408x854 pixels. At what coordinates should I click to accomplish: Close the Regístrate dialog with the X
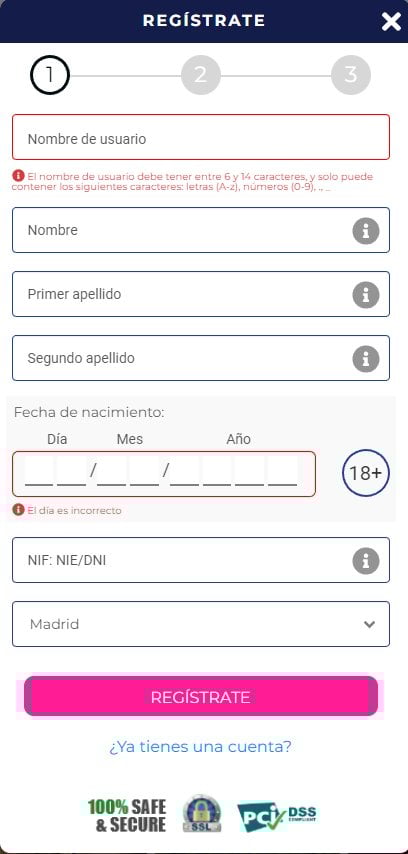point(391,21)
